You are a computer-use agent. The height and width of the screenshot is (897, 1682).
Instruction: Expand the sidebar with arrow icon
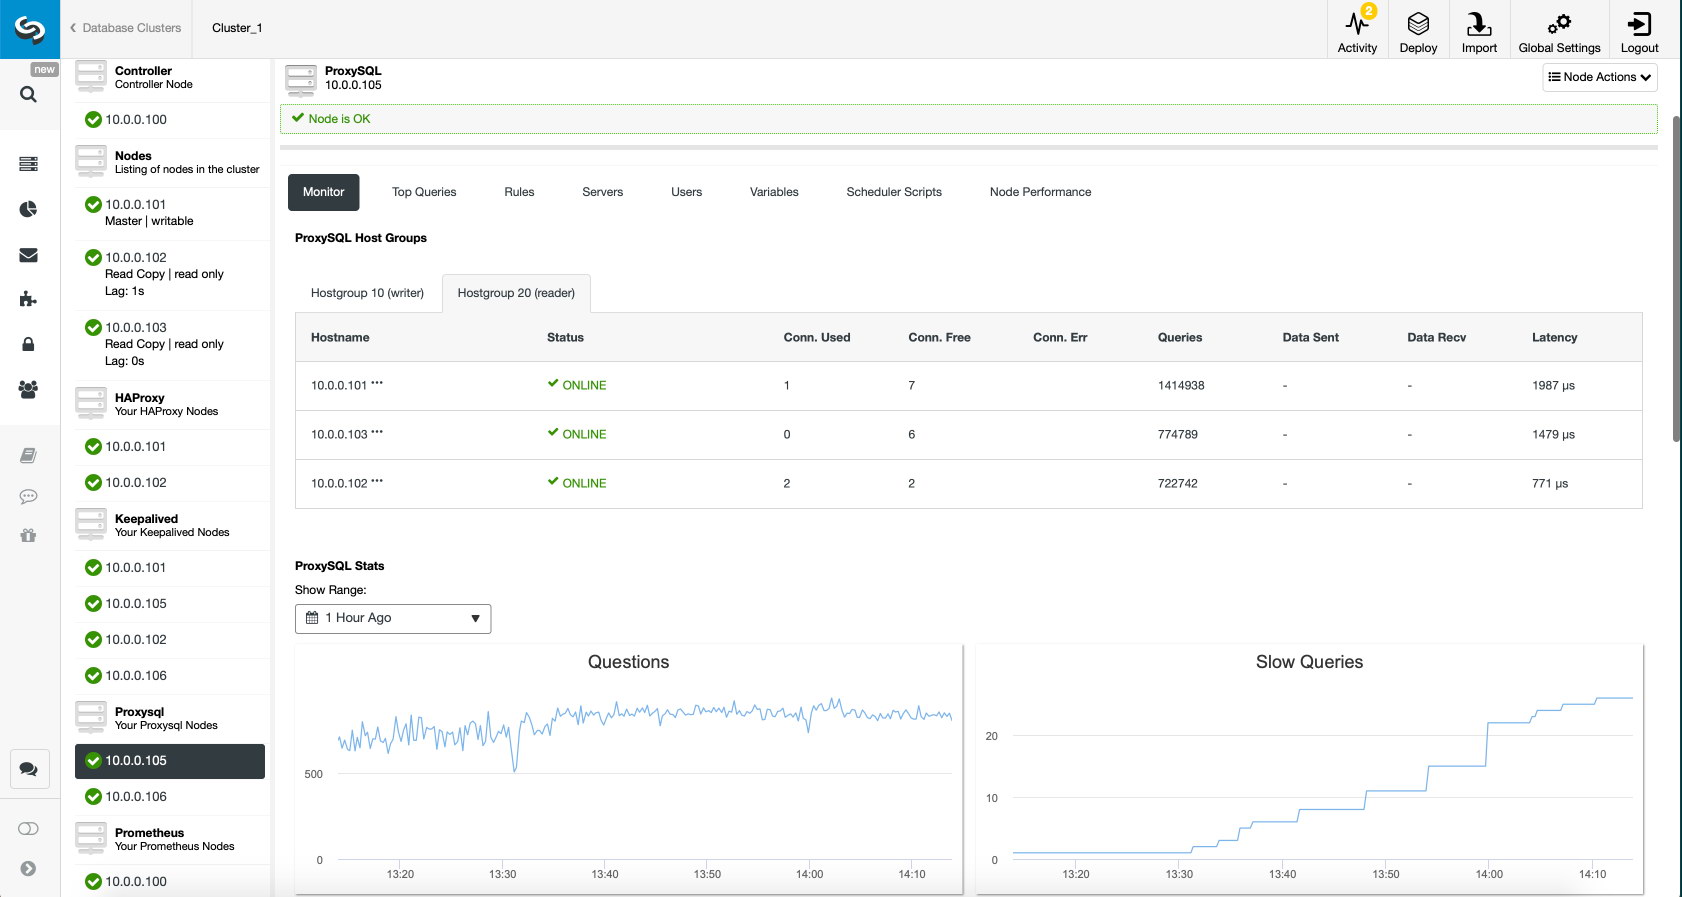28,869
